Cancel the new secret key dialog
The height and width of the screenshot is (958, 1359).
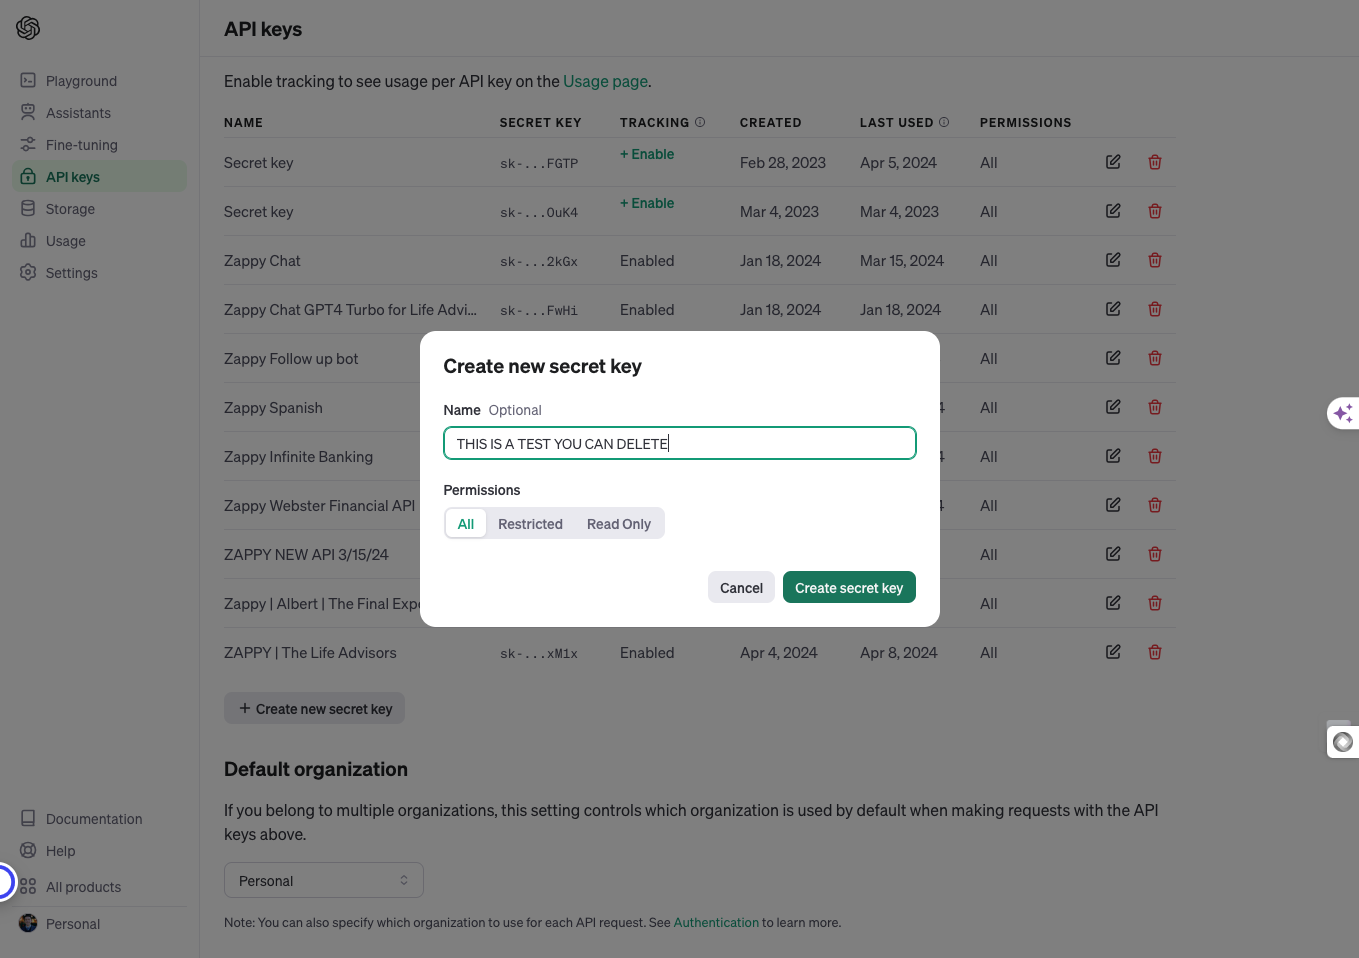tap(741, 588)
